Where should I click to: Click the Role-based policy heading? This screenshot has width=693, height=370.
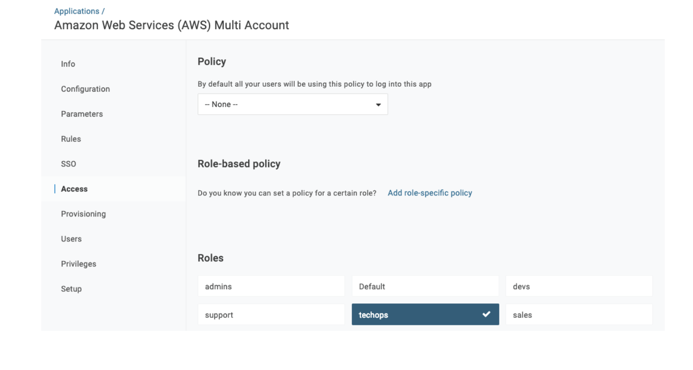(x=239, y=164)
